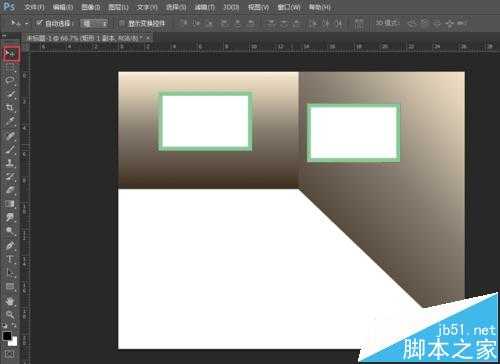Open the 图层(L) menu
500x364 pixels.
point(118,7)
